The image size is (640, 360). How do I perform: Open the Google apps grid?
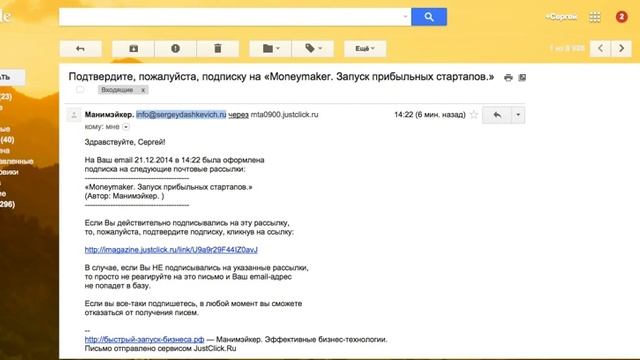(595, 17)
